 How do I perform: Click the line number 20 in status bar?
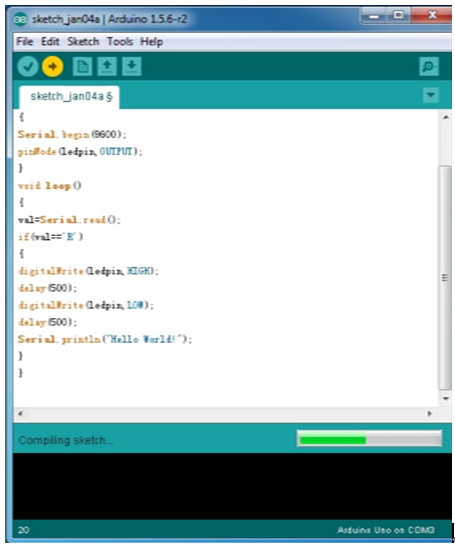pyautogui.click(x=24, y=530)
